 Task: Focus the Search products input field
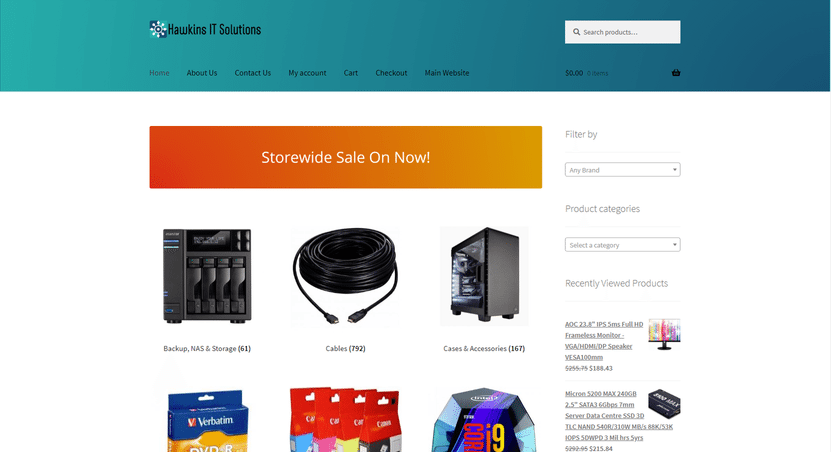tap(623, 32)
